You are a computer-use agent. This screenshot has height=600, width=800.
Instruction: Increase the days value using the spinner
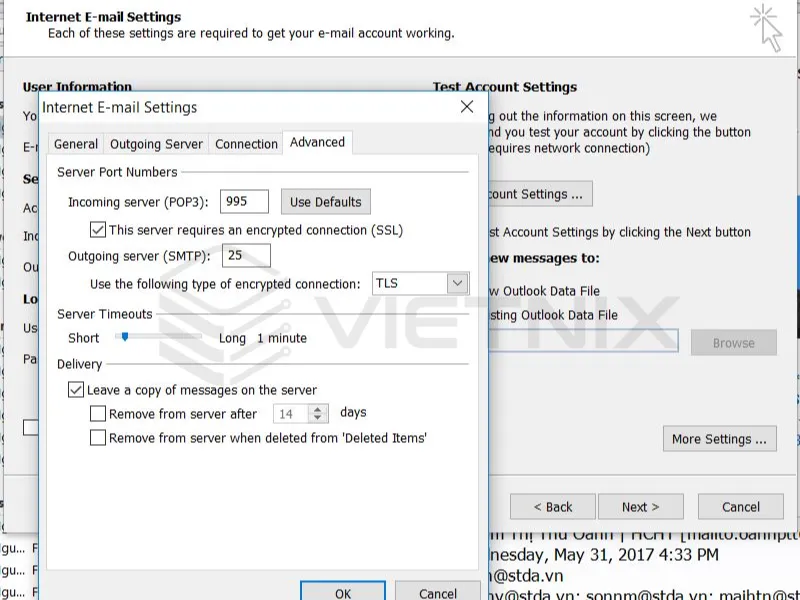point(315,409)
